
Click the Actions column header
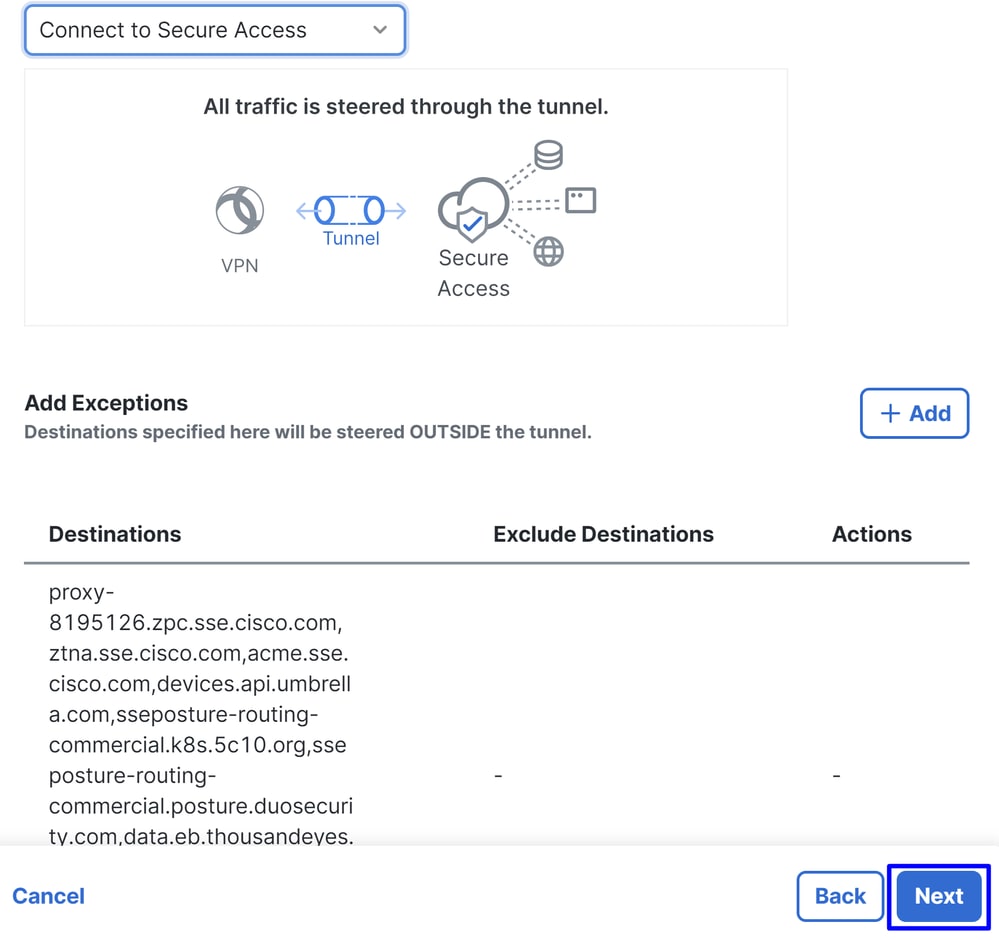tap(872, 534)
